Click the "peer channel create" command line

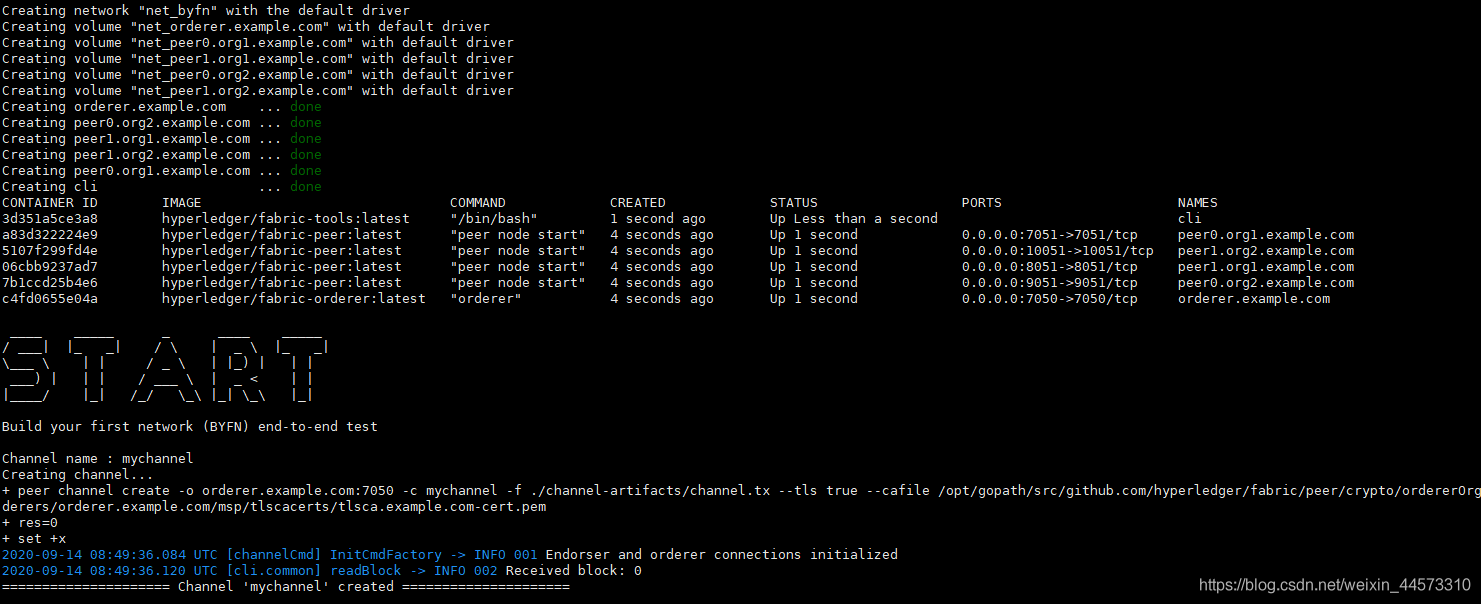pos(740,499)
